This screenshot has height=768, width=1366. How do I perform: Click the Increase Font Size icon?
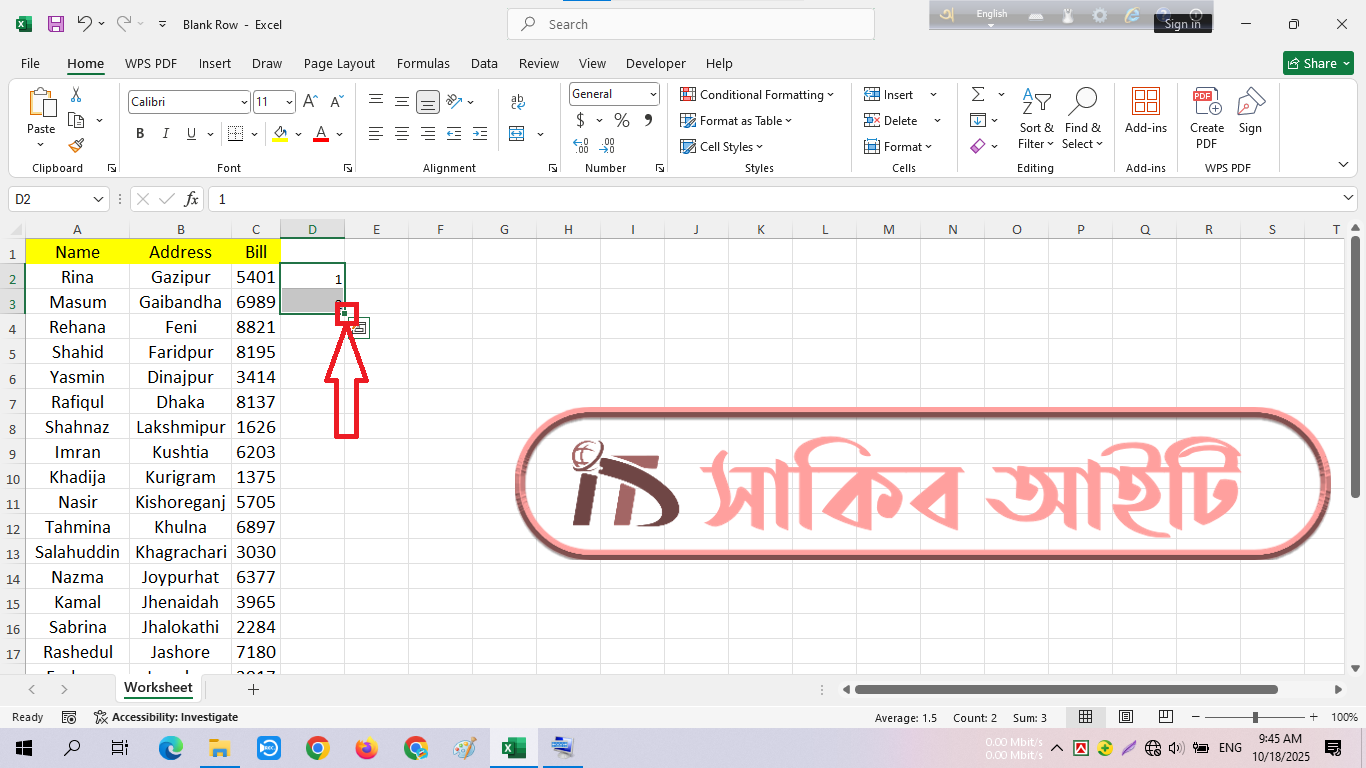click(310, 102)
